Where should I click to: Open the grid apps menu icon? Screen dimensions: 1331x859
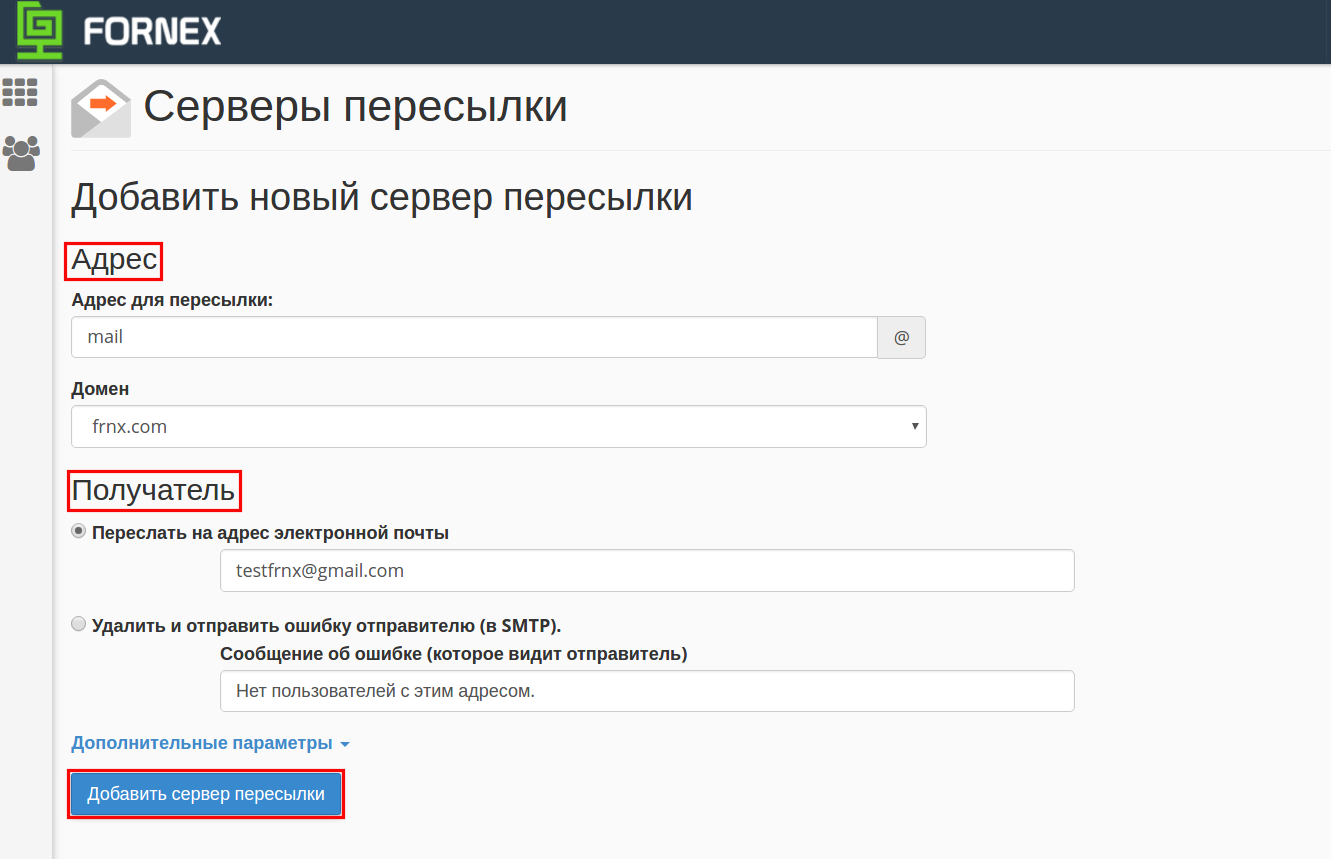(x=20, y=92)
